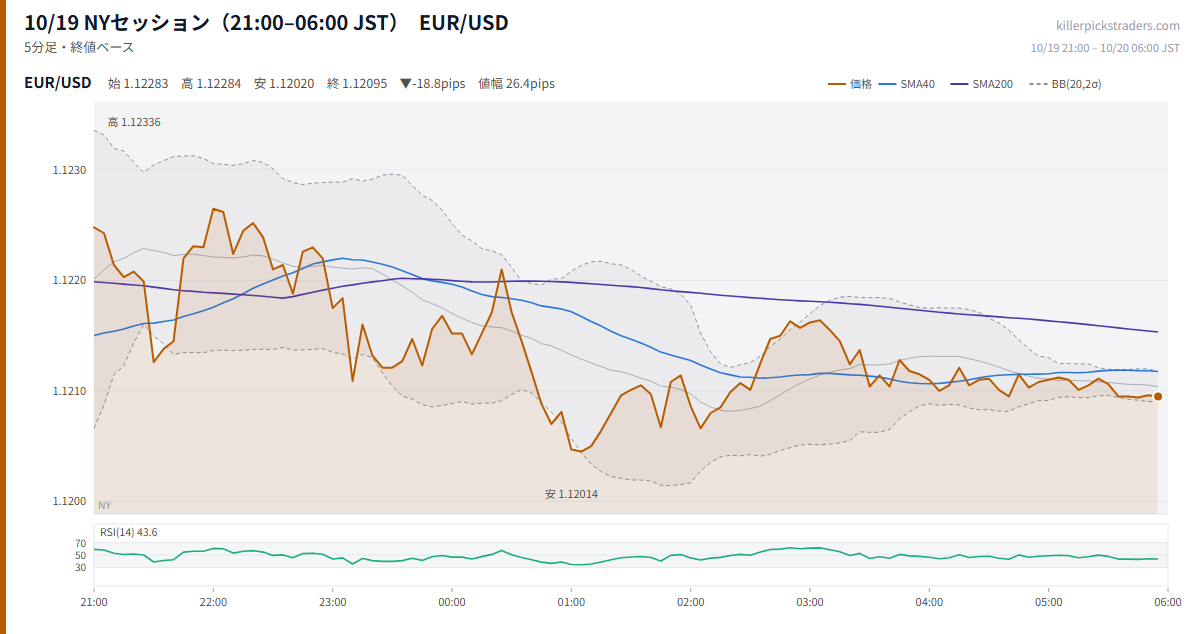Click the date range 10/19 21:00 – 10/20 06:00 JST

click(x=1105, y=48)
